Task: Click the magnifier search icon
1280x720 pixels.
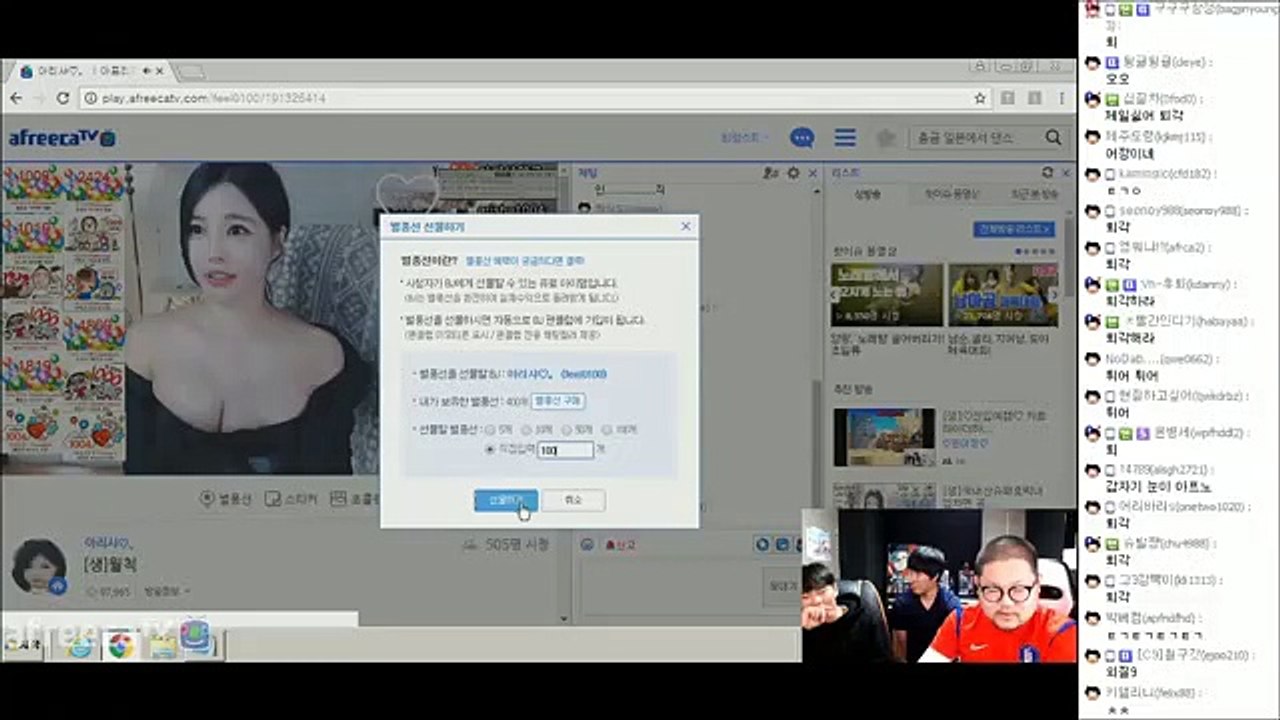Action: click(x=1053, y=138)
